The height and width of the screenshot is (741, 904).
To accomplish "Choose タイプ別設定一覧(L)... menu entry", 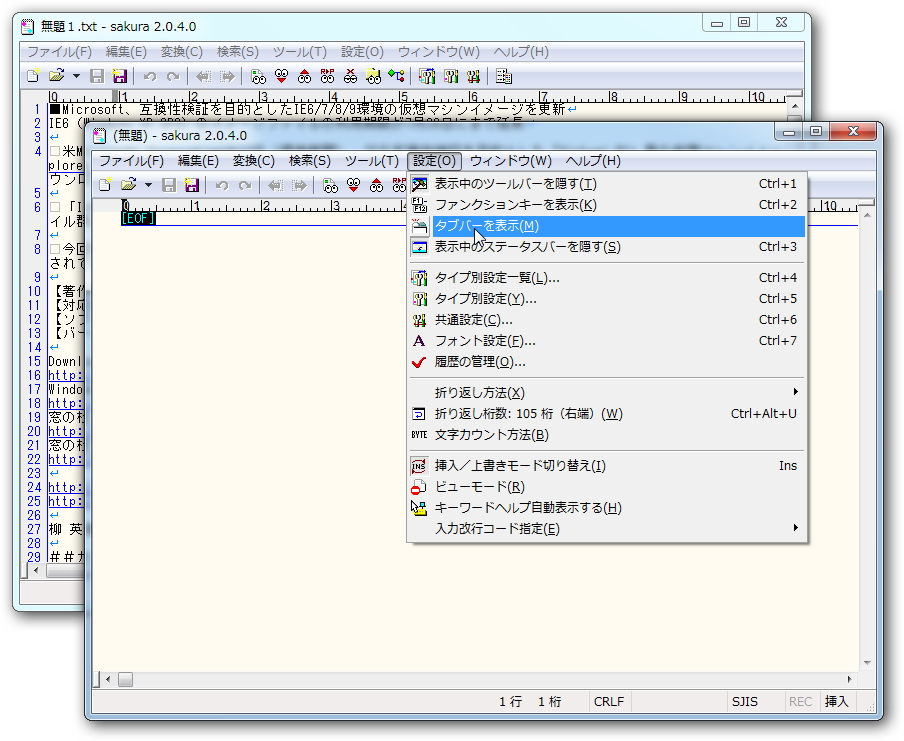I will coord(607,278).
